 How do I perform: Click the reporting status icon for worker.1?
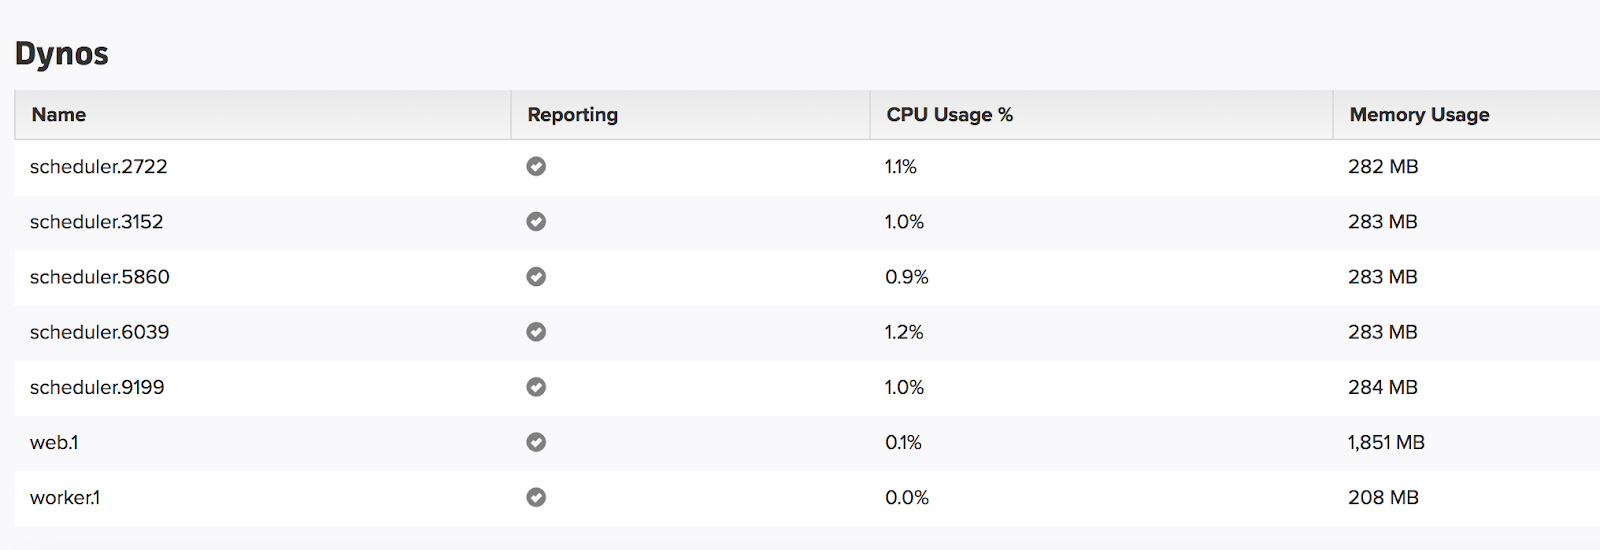point(536,496)
